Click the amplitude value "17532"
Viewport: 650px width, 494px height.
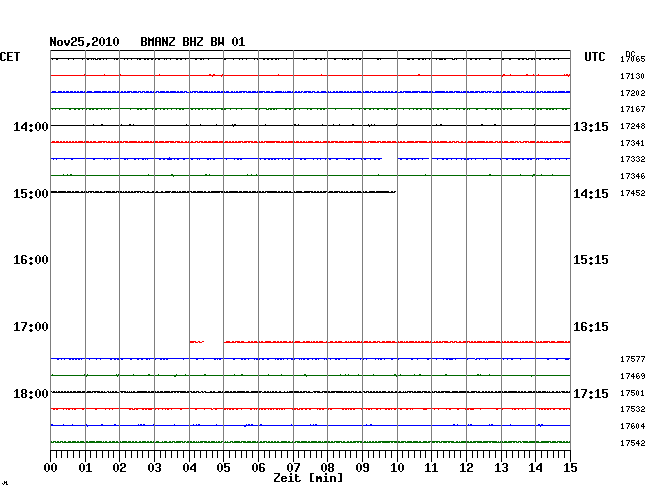tap(633, 409)
